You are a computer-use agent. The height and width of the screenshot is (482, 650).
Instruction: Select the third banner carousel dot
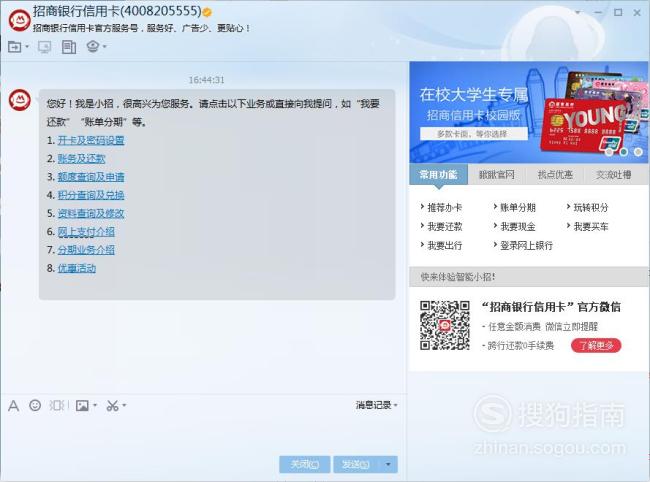point(638,152)
